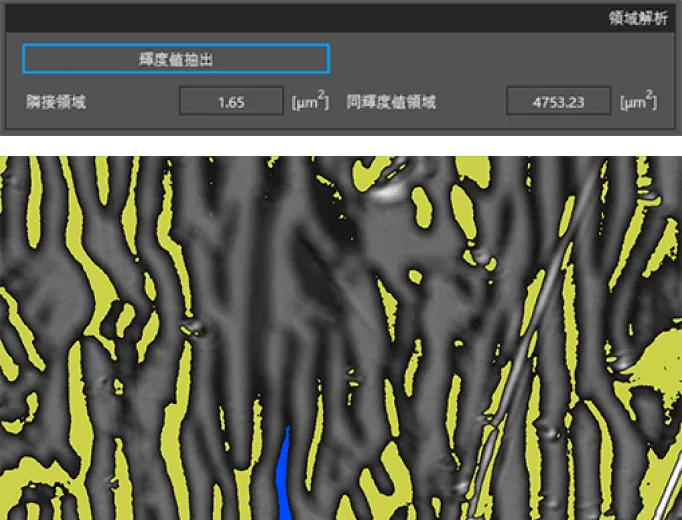Image resolution: width=682 pixels, height=520 pixels.
Task: Click the µm² unit beside the 1.65 field
Action: click(309, 102)
